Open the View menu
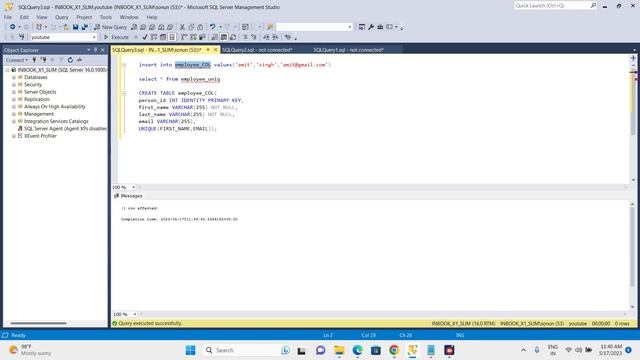Screen dimensions: 640x360 tap(42, 17)
